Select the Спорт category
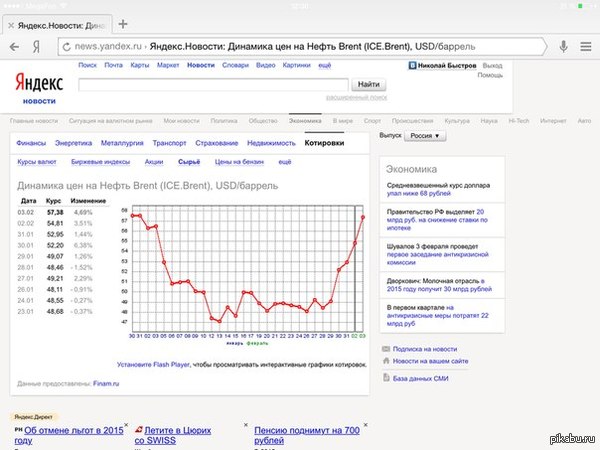Image resolution: width=600 pixels, height=450 pixels. (372, 121)
